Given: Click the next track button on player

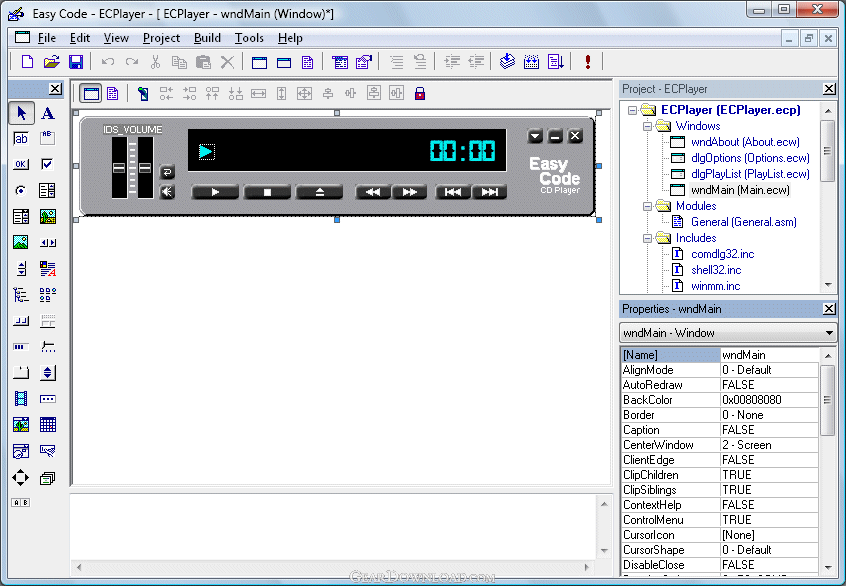Looking at the screenshot, I should click(489, 192).
